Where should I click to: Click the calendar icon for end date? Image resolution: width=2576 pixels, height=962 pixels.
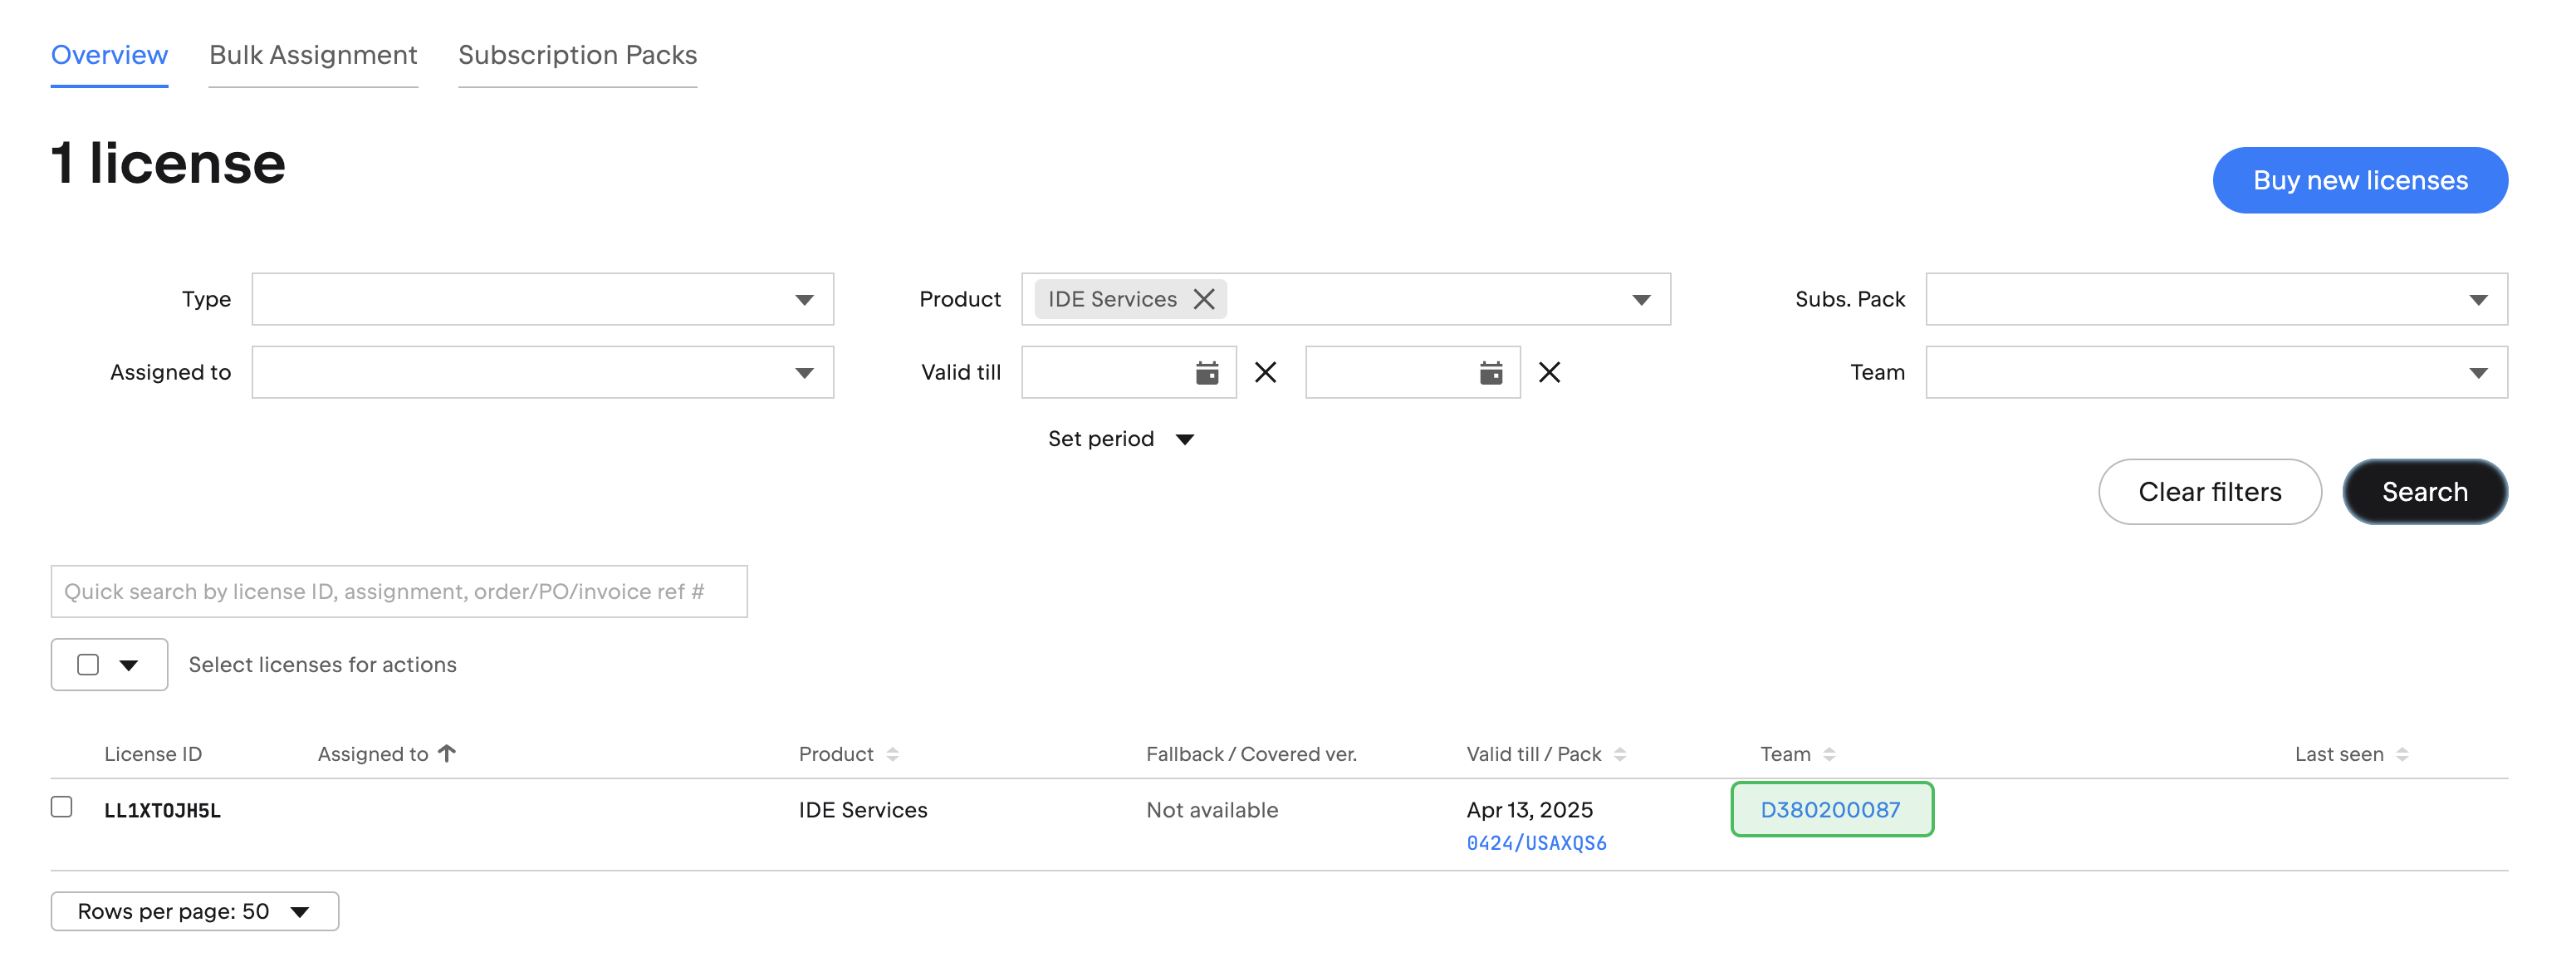coord(1490,371)
